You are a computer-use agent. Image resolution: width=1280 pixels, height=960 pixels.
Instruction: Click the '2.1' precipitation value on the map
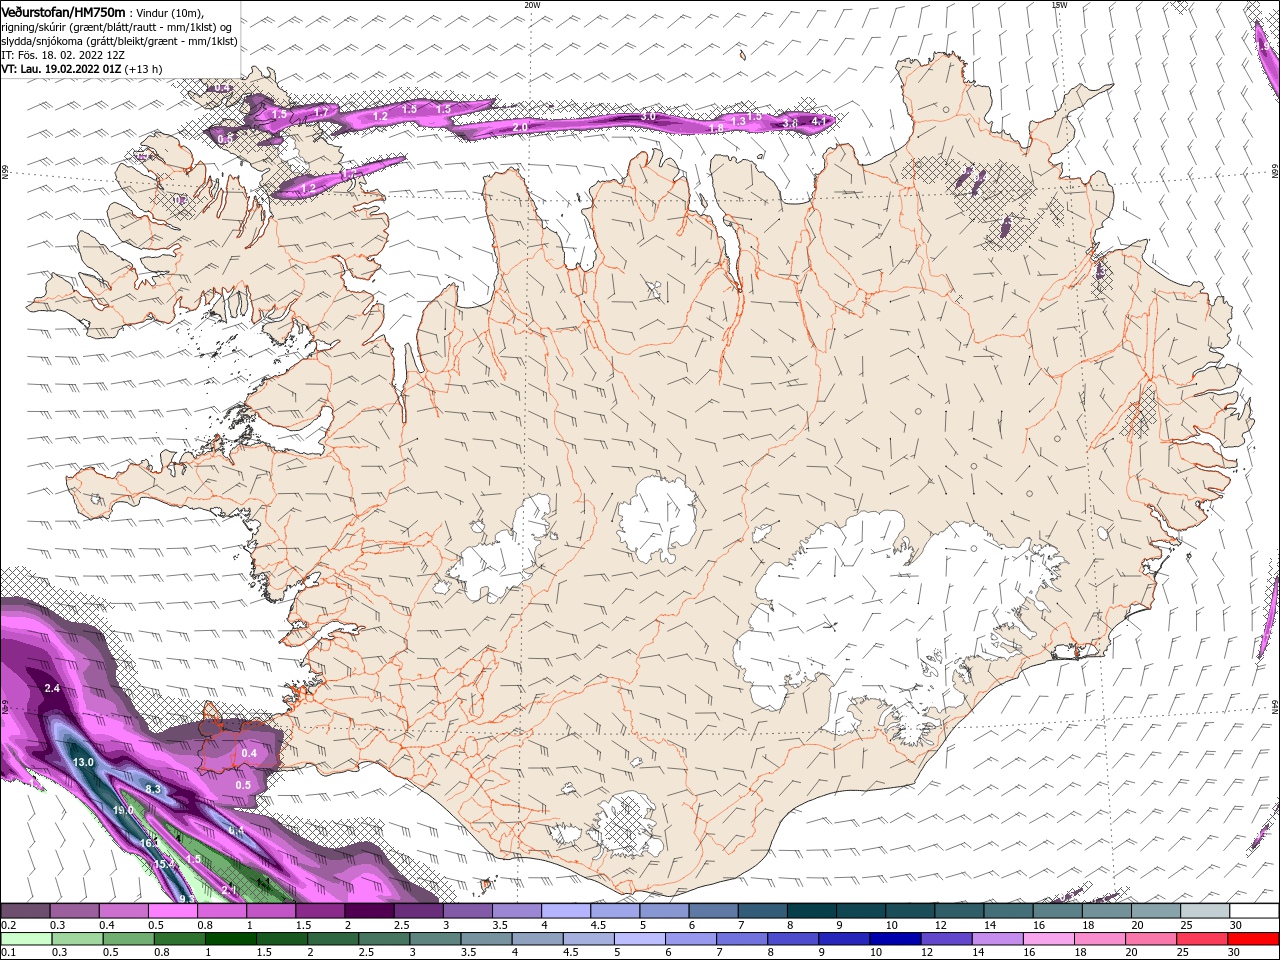click(x=228, y=889)
